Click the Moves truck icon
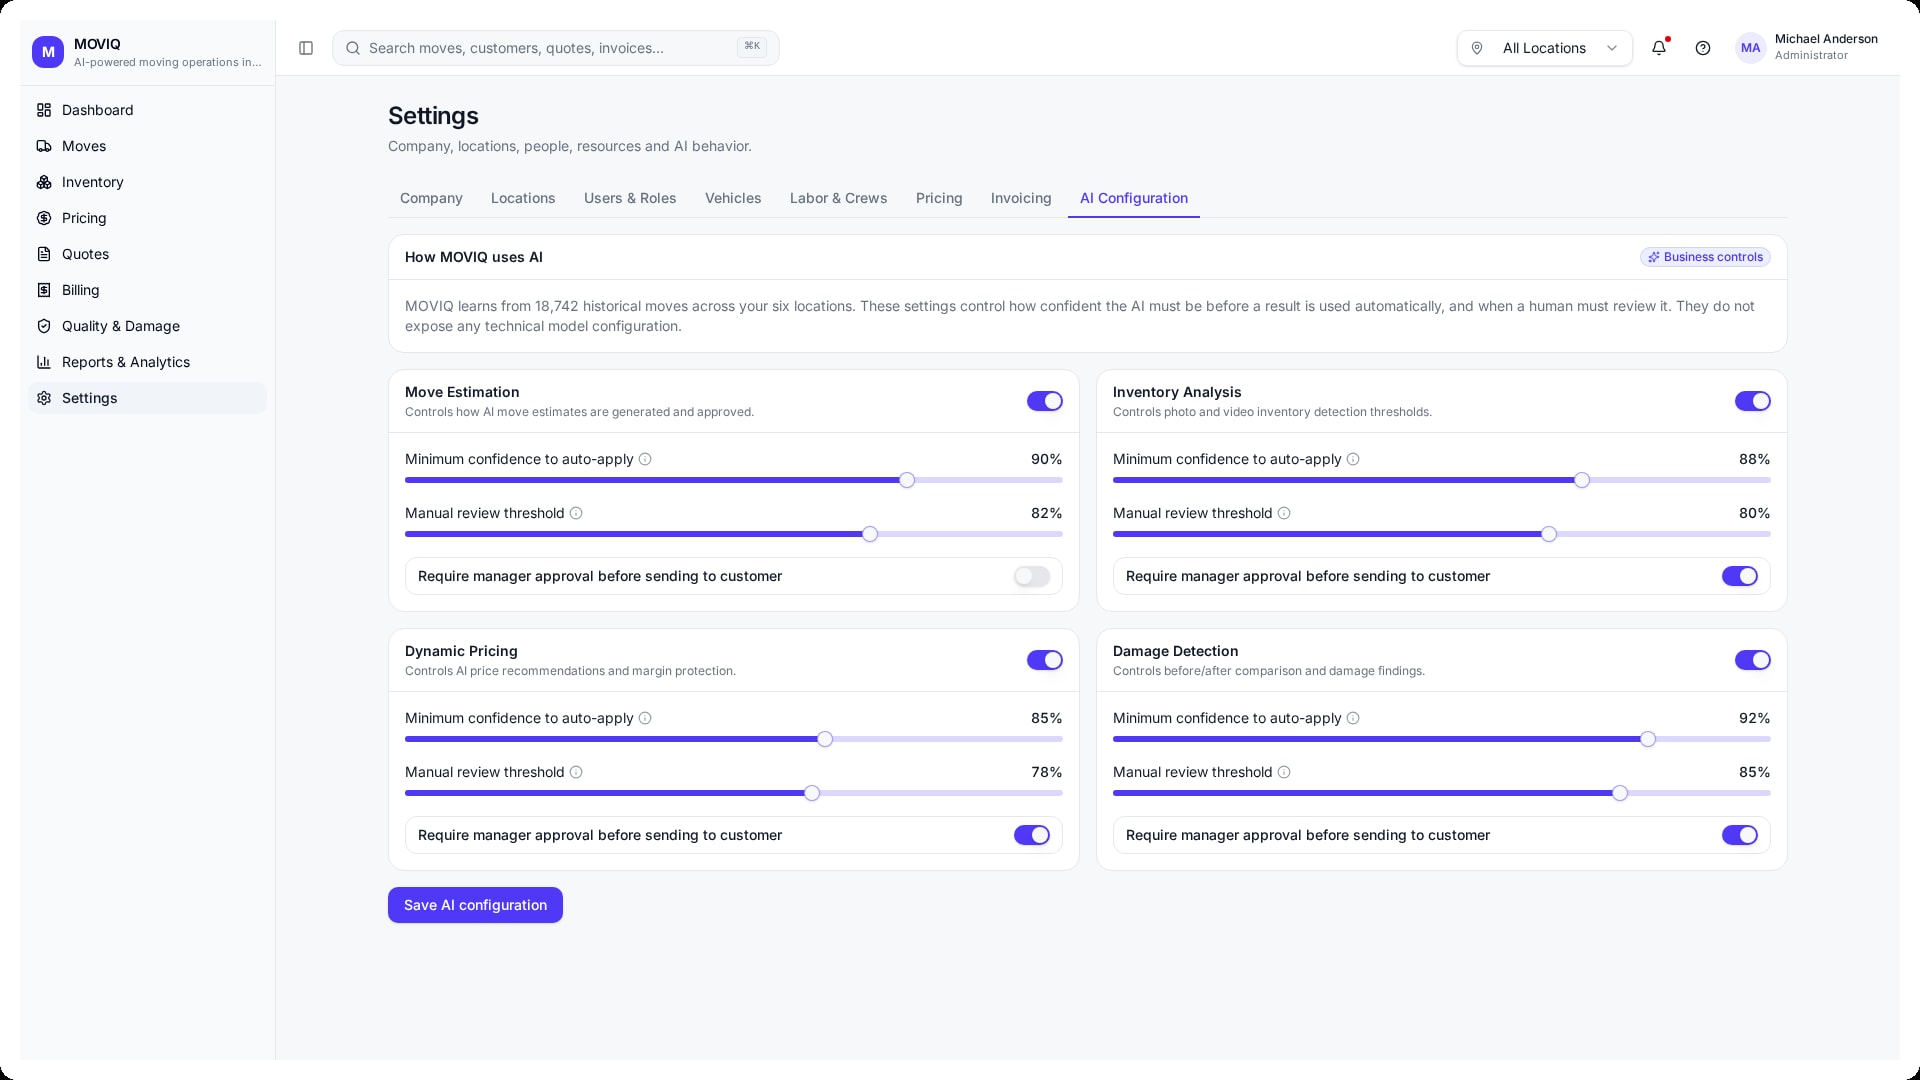This screenshot has height=1080, width=1920. (44, 146)
